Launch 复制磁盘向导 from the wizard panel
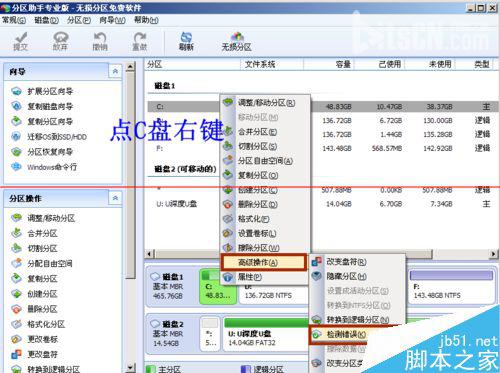Screen dimensions: 500x373 click(x=50, y=106)
